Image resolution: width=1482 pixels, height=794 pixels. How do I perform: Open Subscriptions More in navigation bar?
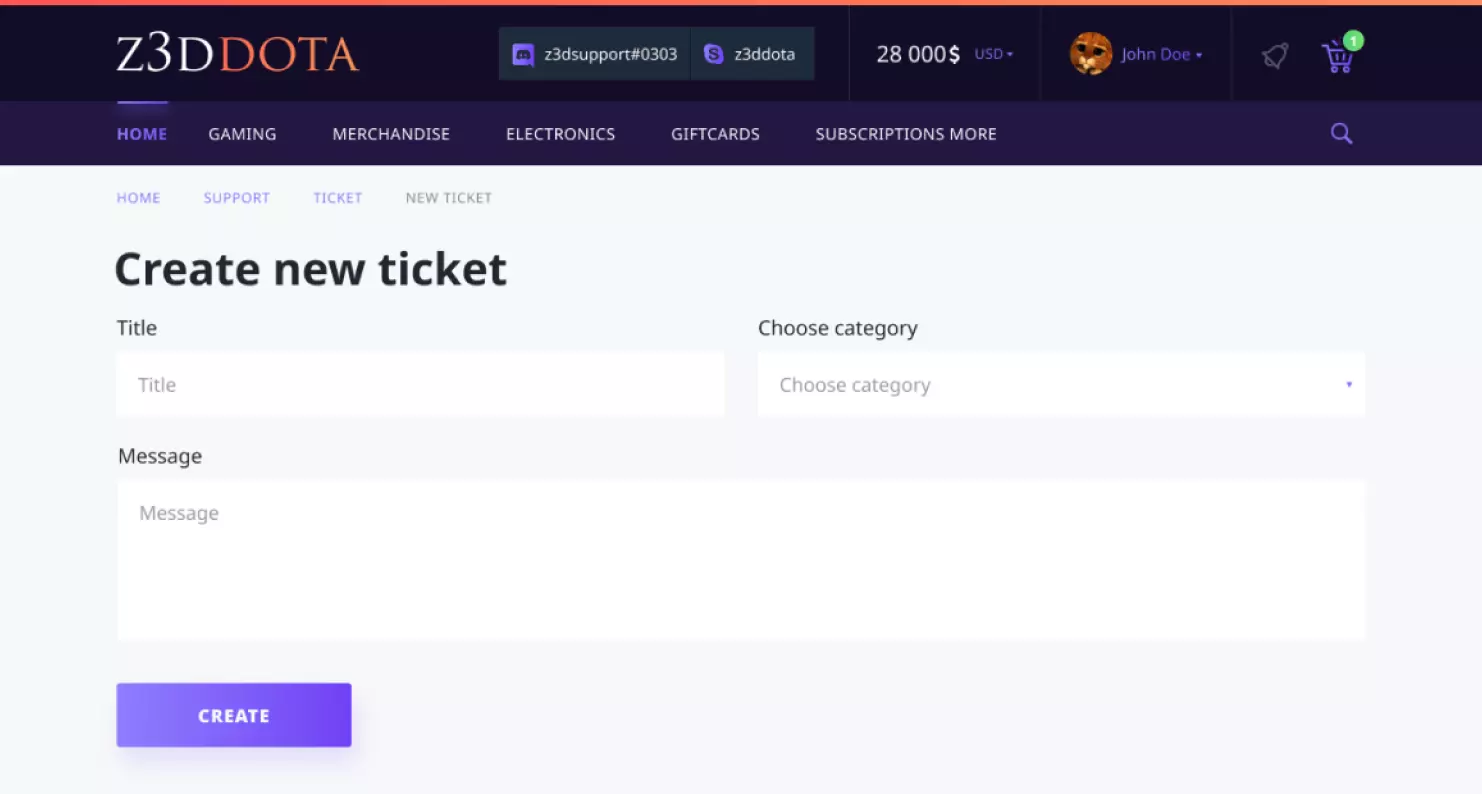pyautogui.click(x=905, y=134)
